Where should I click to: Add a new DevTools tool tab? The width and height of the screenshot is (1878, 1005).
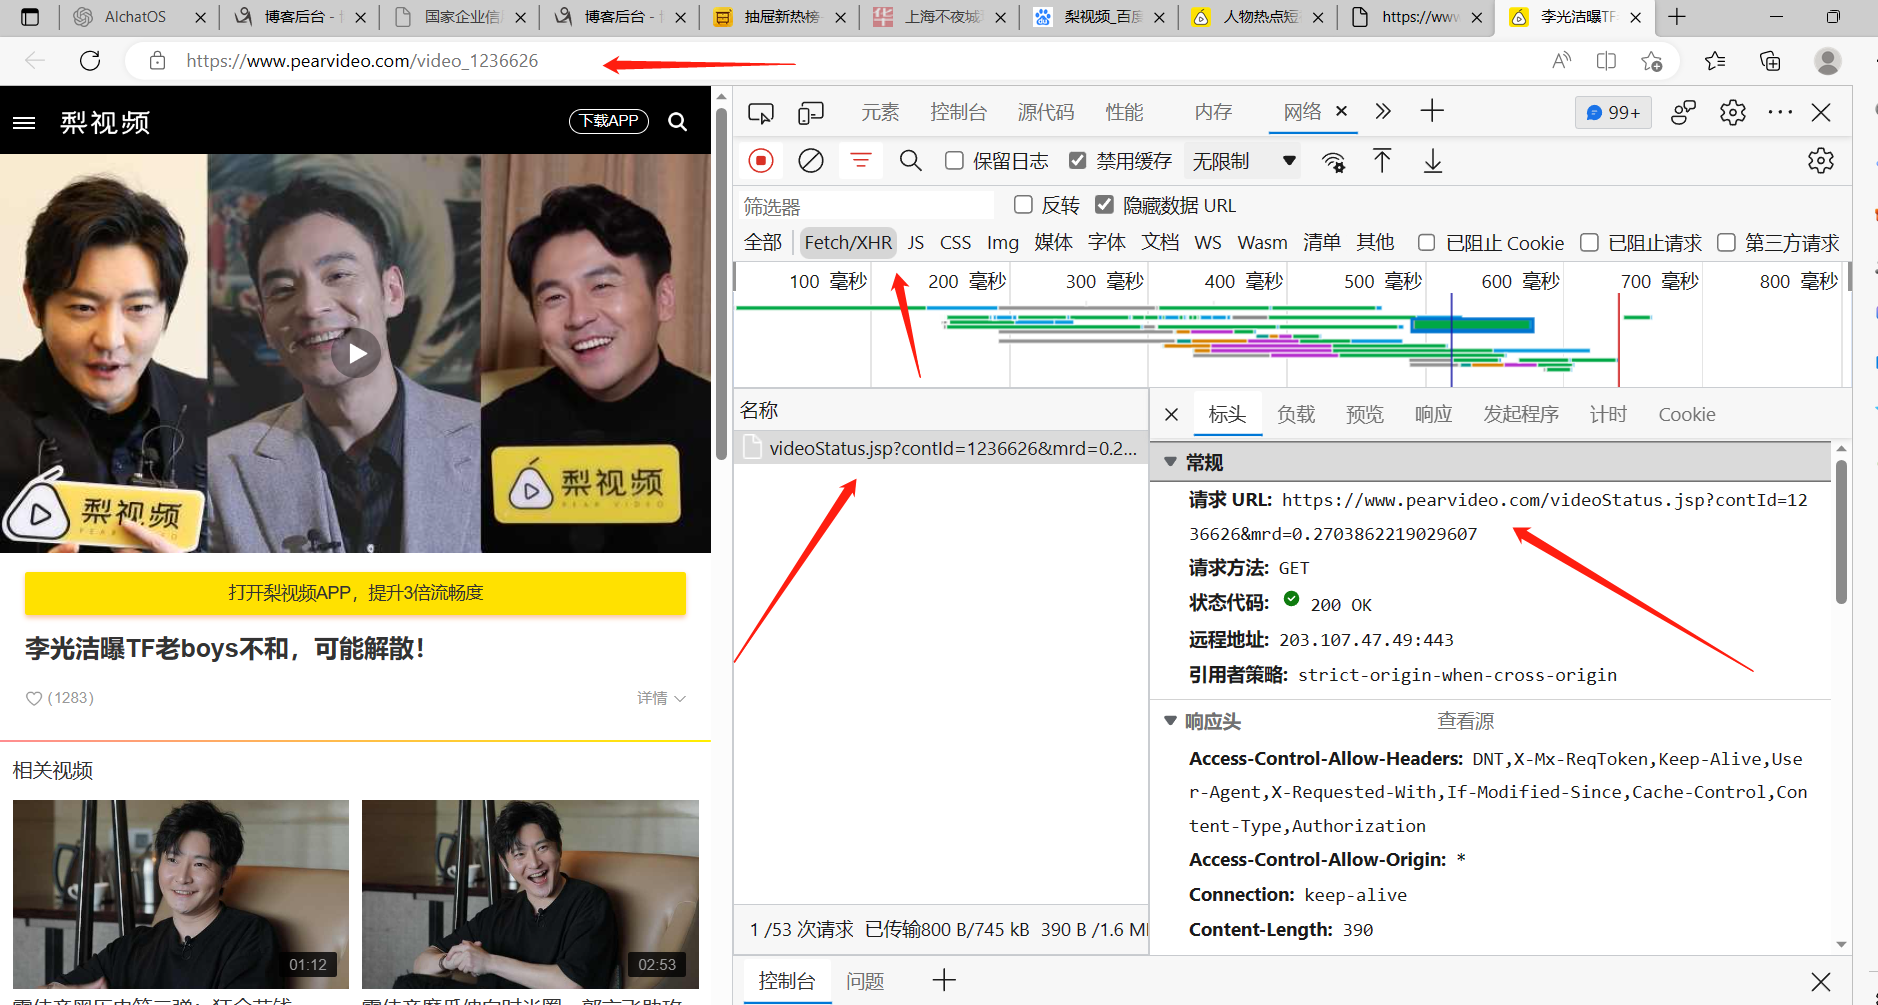tap(1432, 111)
